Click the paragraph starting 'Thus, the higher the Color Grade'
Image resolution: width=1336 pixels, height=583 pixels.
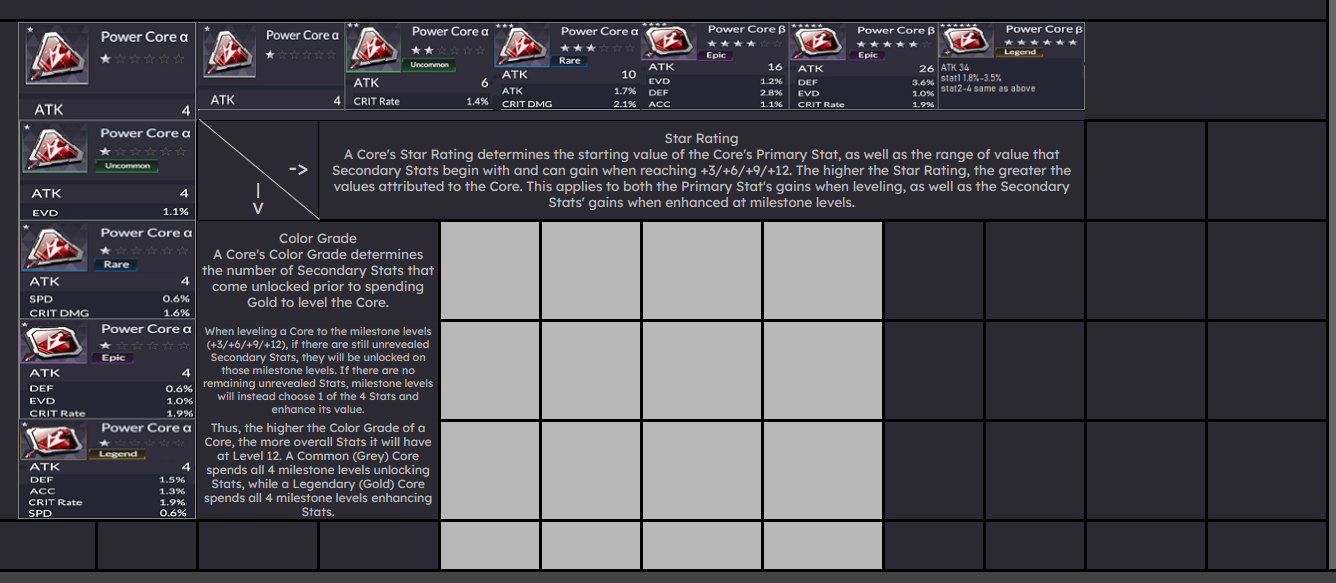pyautogui.click(x=318, y=470)
